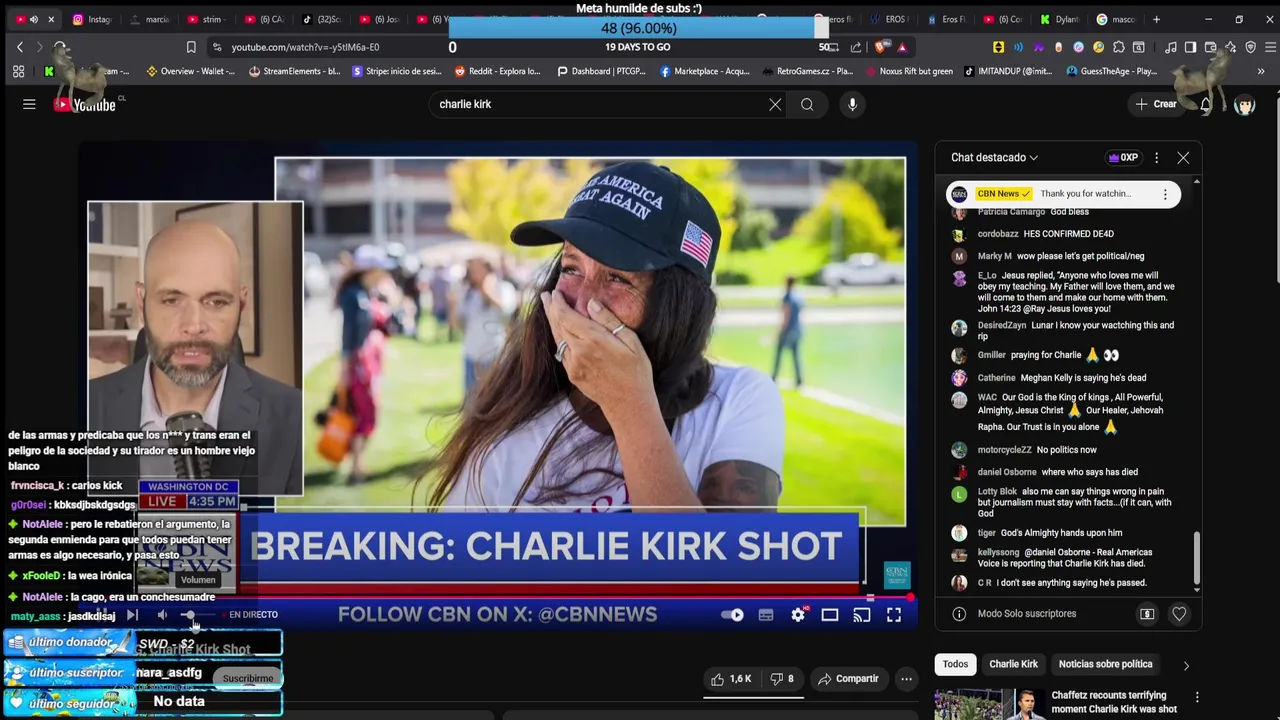Viewport: 1280px width, 720px height.
Task: Clear the 'charlie kirk' search text
Action: click(775, 104)
